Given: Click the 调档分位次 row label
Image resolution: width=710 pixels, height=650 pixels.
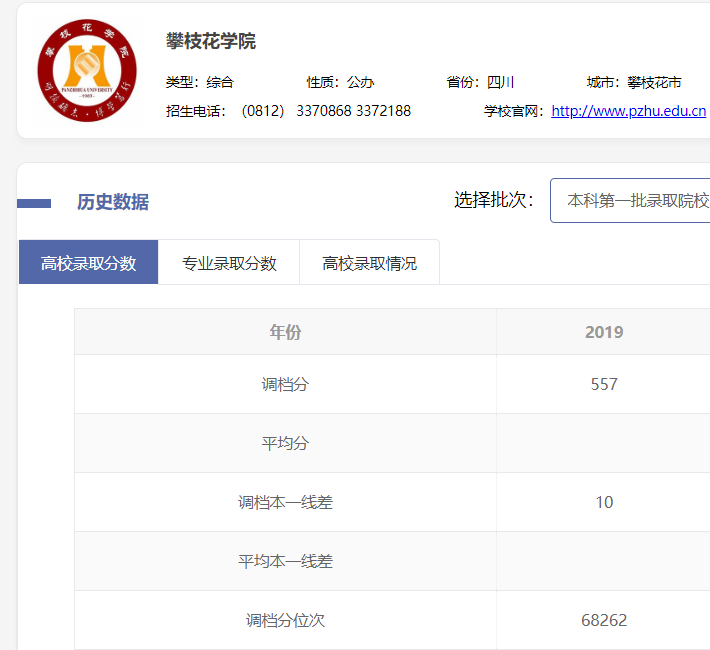Looking at the screenshot, I should [x=285, y=620].
